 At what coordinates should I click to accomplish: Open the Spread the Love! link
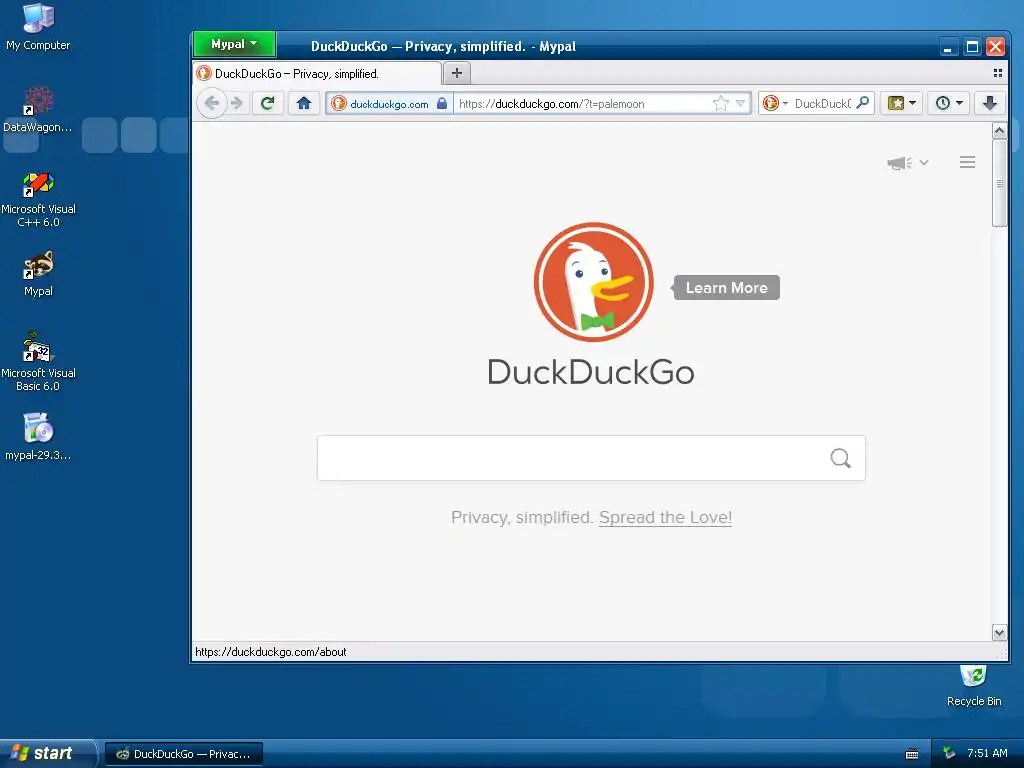pos(665,517)
